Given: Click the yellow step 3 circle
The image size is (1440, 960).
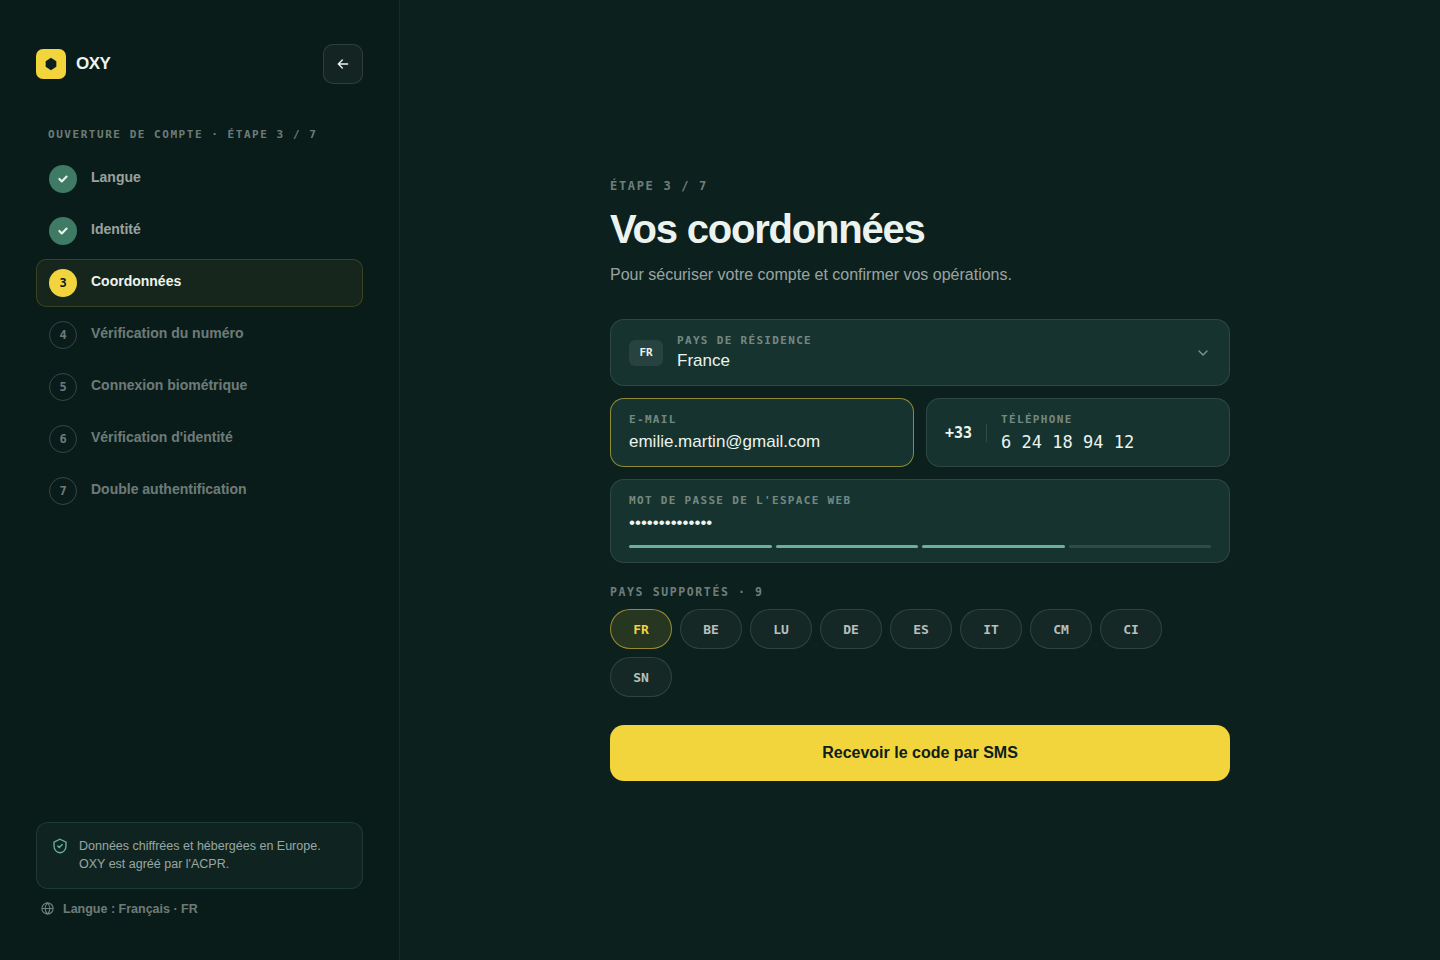Looking at the screenshot, I should tap(63, 283).
